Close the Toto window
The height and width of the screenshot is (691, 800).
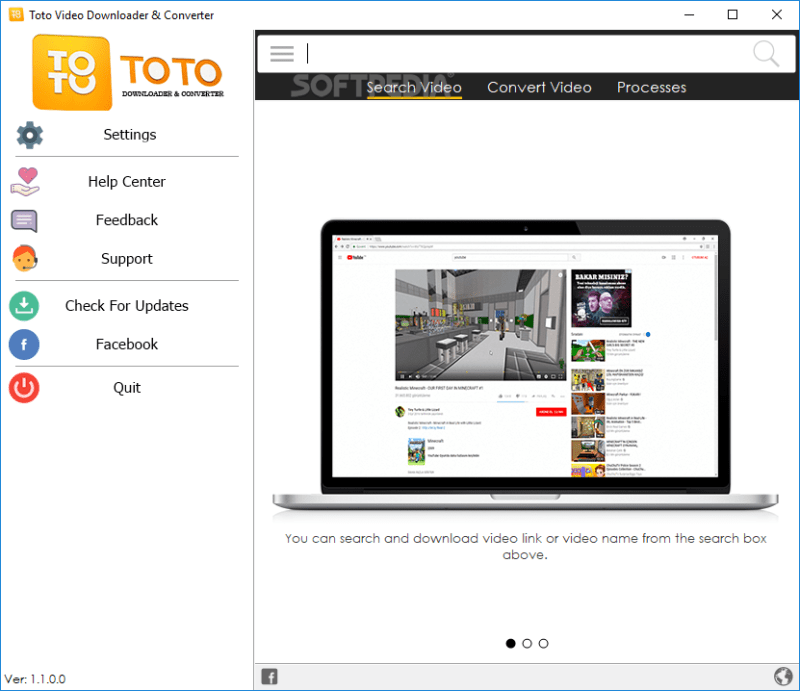pyautogui.click(x=777, y=15)
